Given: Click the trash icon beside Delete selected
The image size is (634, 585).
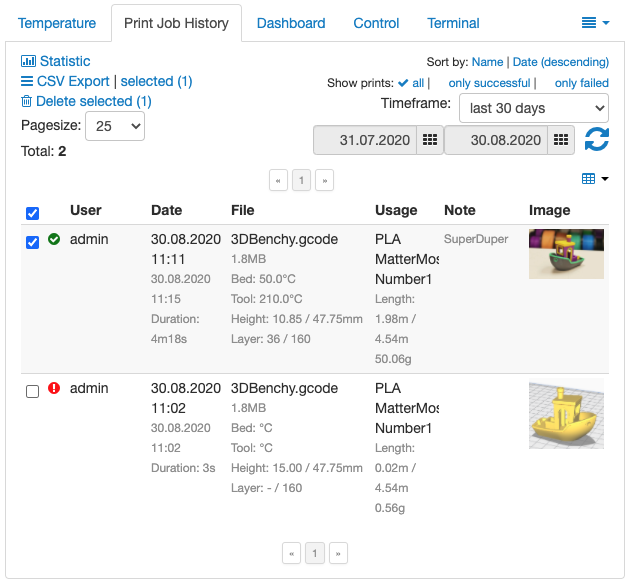Looking at the screenshot, I should click(x=26, y=101).
